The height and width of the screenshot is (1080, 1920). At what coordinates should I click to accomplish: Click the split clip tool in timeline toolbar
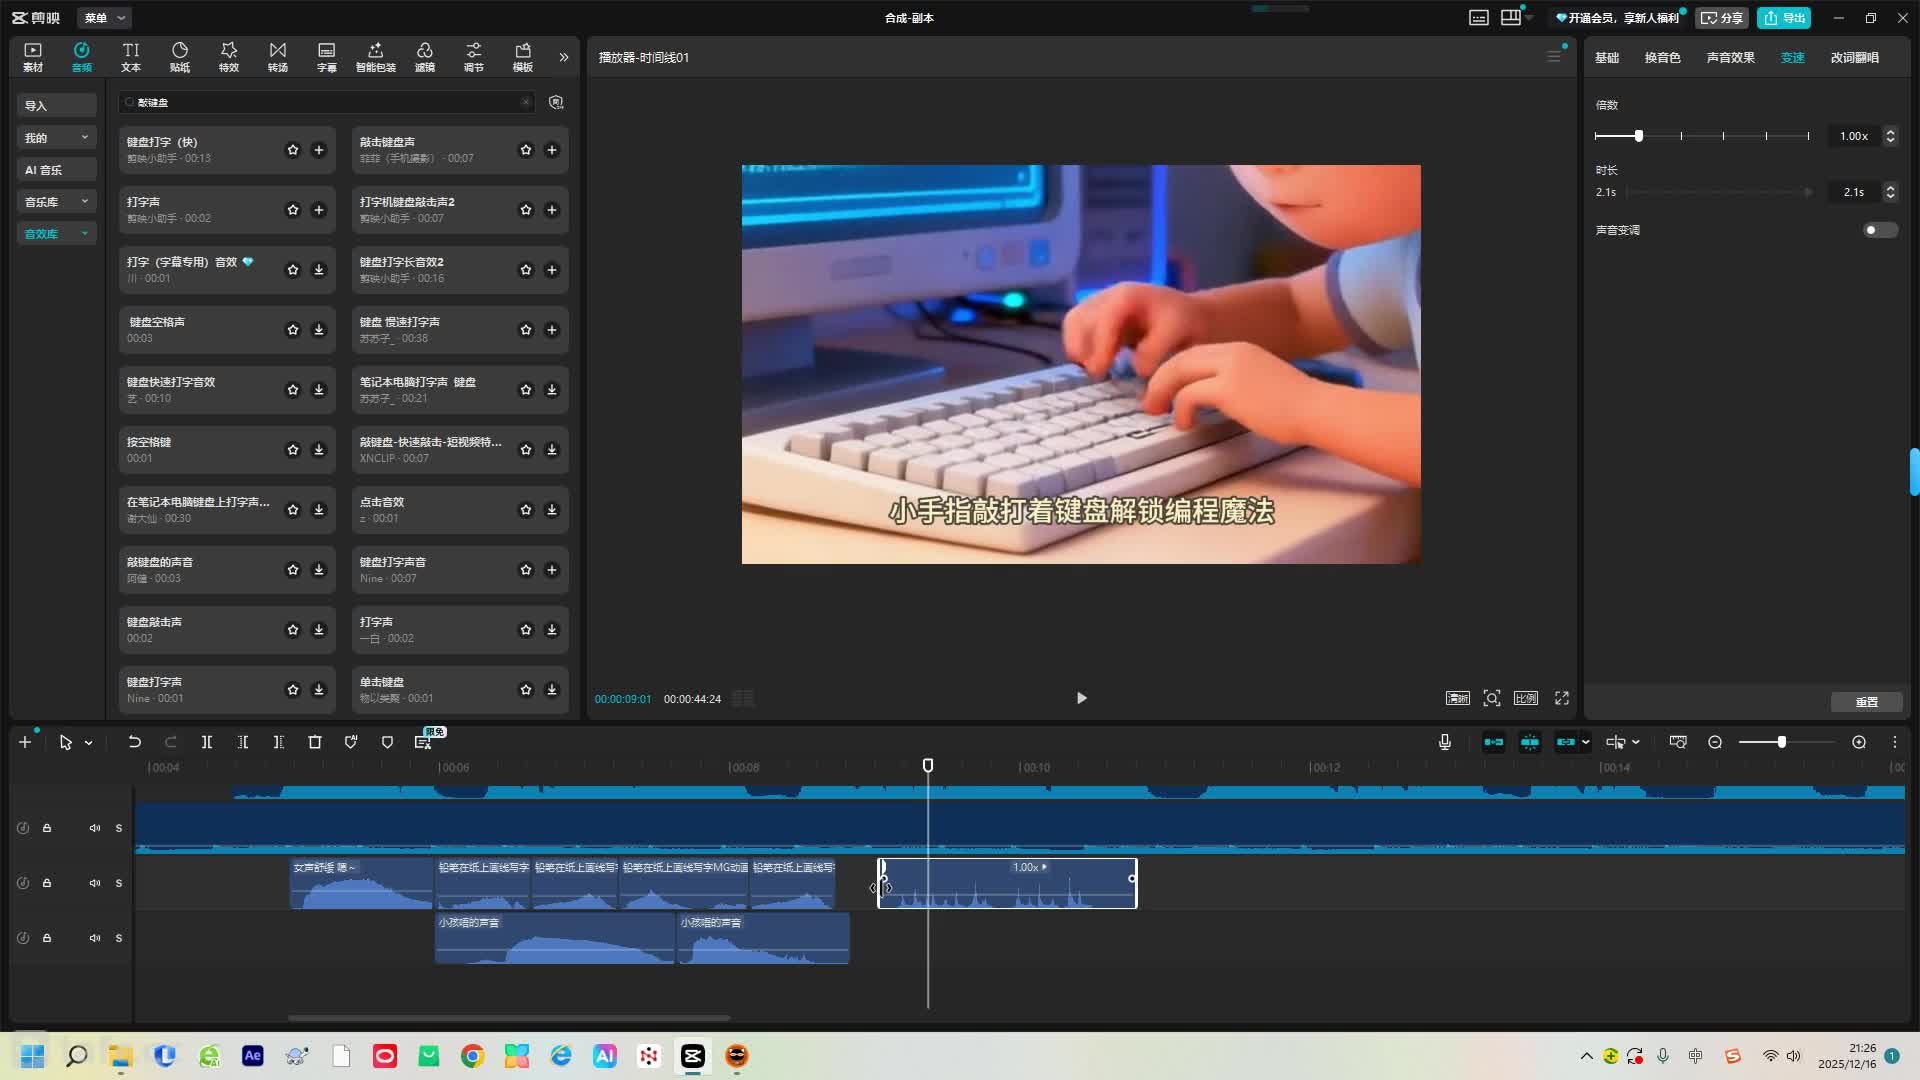[x=207, y=742]
